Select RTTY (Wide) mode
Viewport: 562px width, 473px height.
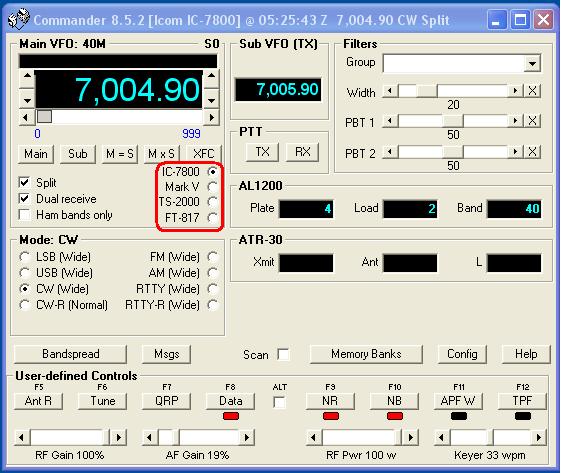pos(213,288)
